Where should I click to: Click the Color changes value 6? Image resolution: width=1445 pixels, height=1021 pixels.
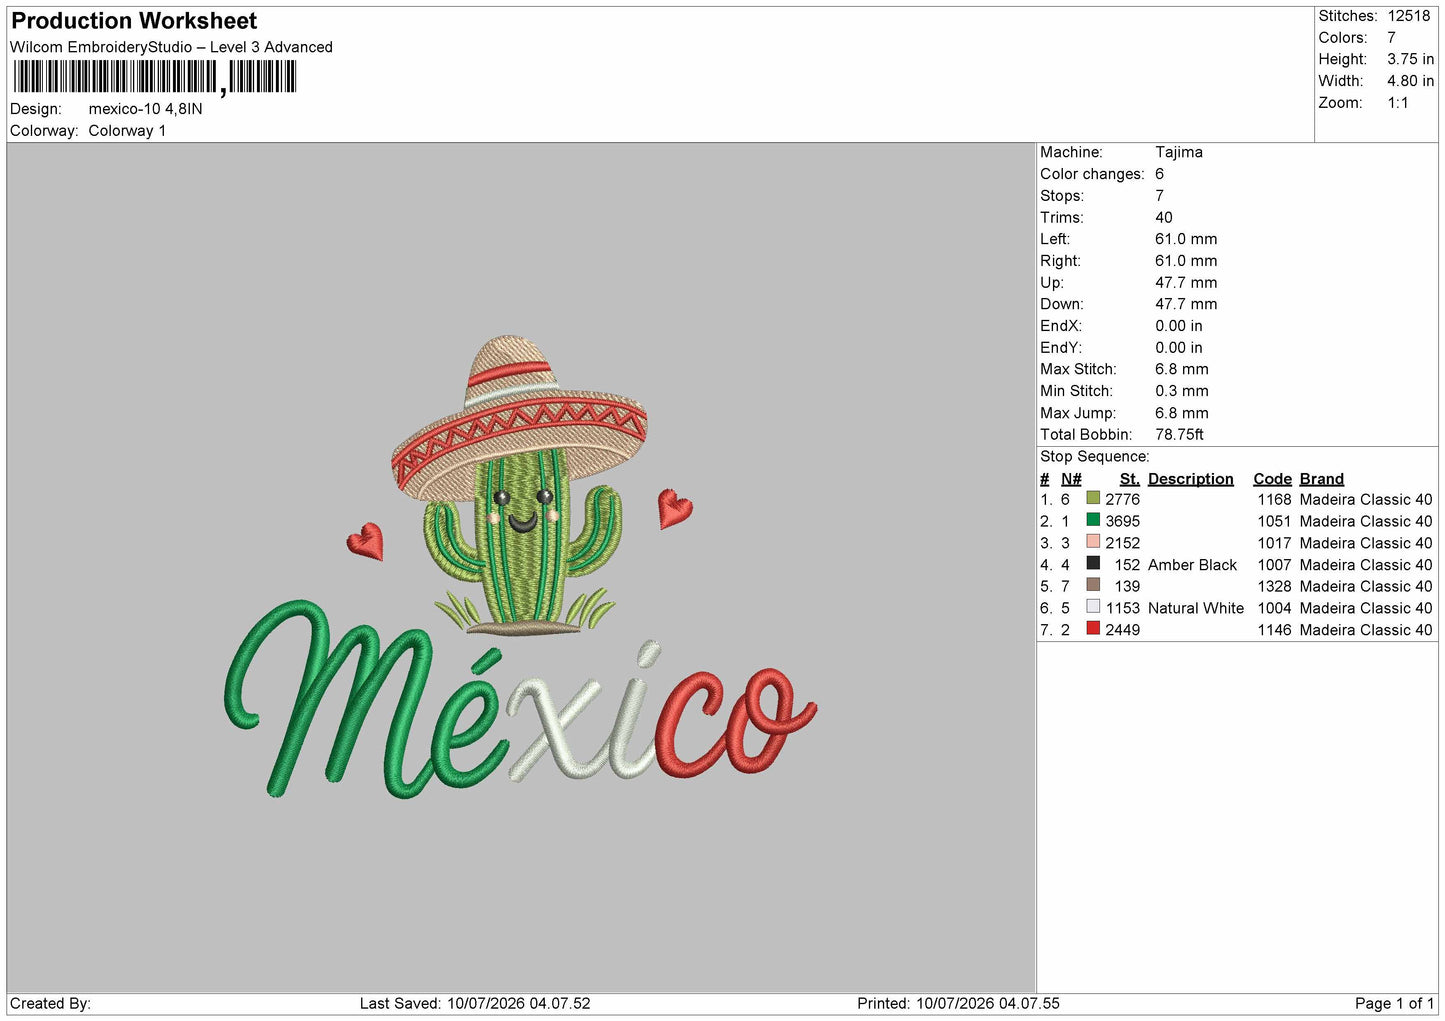pyautogui.click(x=1160, y=174)
